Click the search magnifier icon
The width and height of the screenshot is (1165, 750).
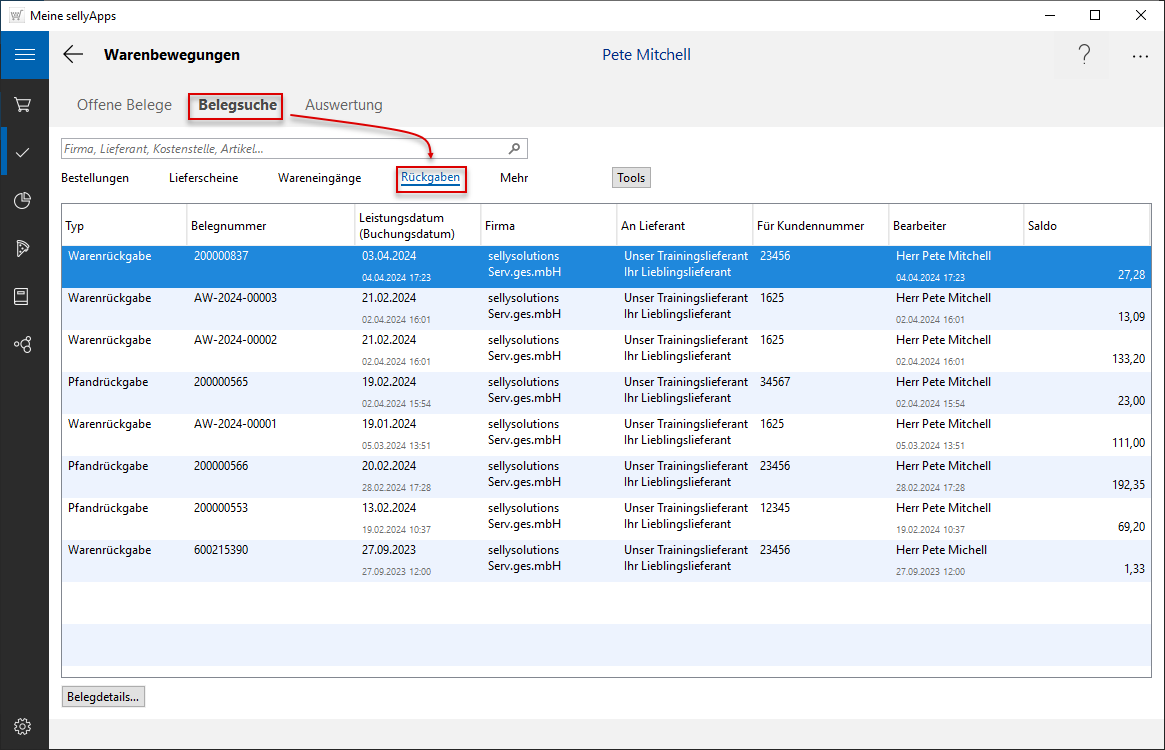pyautogui.click(x=515, y=149)
